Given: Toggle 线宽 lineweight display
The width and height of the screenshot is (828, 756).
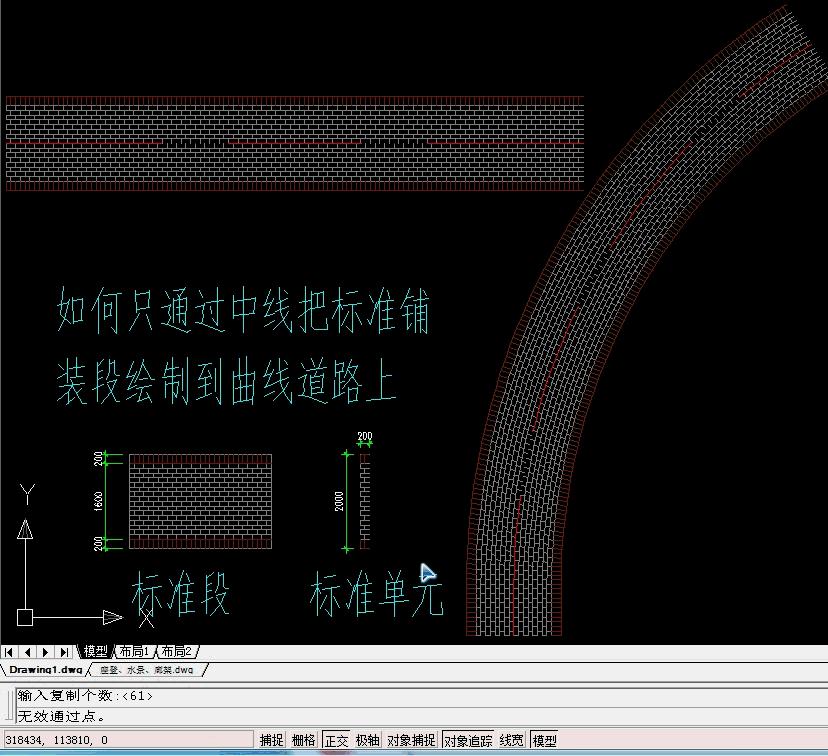Looking at the screenshot, I should coord(509,741).
